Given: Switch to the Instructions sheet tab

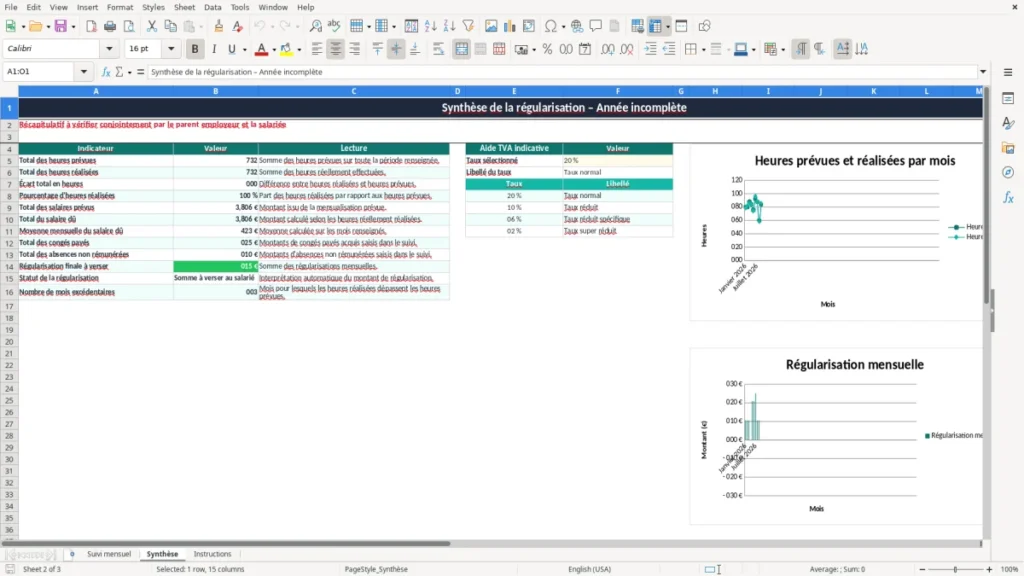Looking at the screenshot, I should [212, 554].
